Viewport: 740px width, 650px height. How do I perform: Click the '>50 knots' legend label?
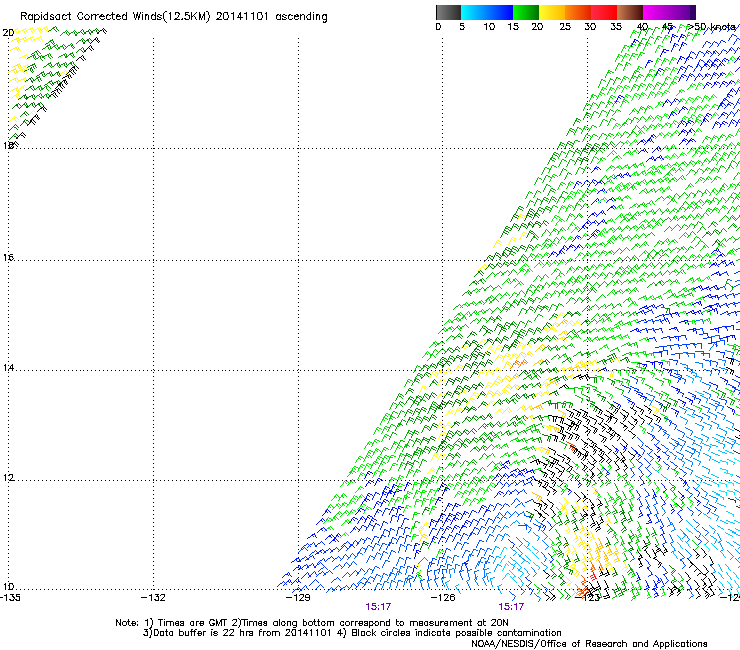pos(712,27)
